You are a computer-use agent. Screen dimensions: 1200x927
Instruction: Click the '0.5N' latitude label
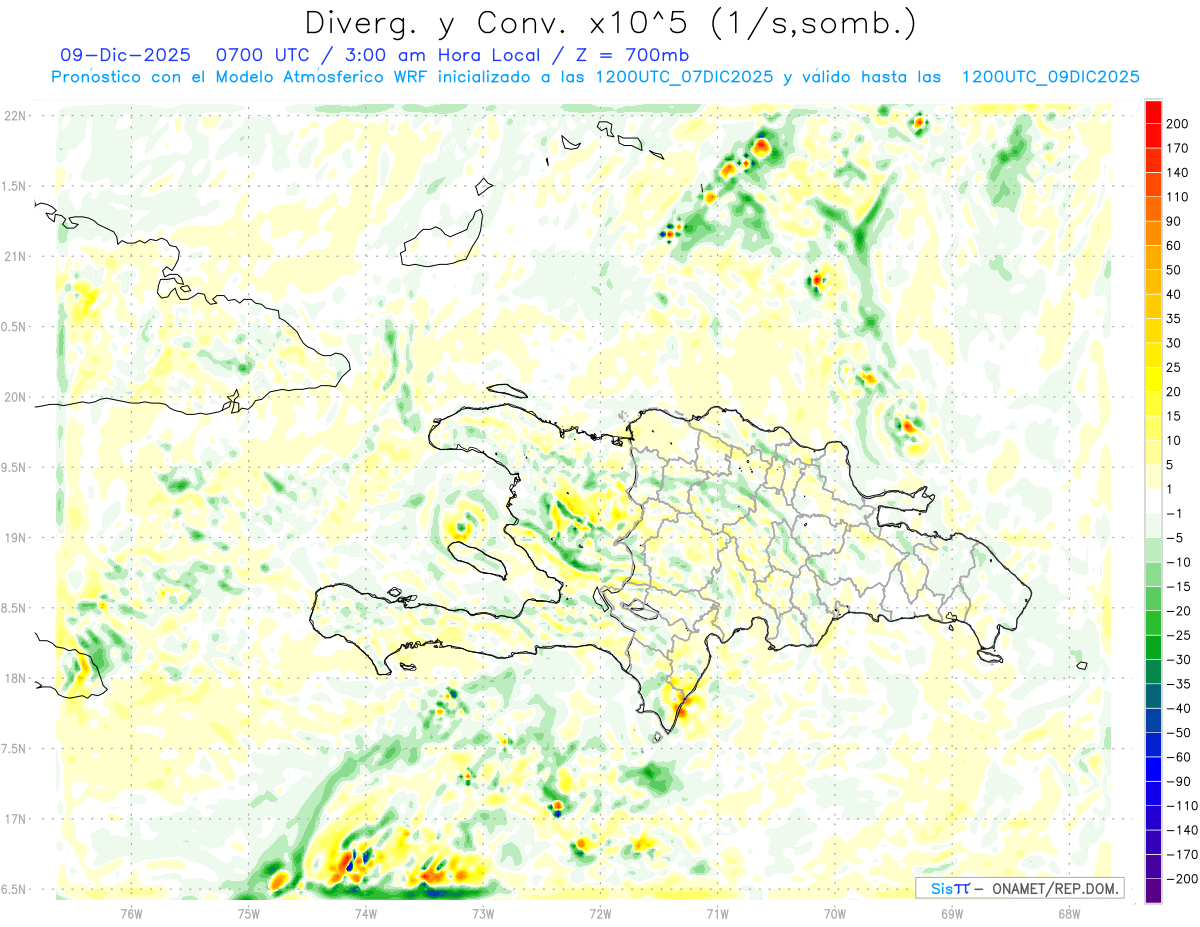point(15,327)
